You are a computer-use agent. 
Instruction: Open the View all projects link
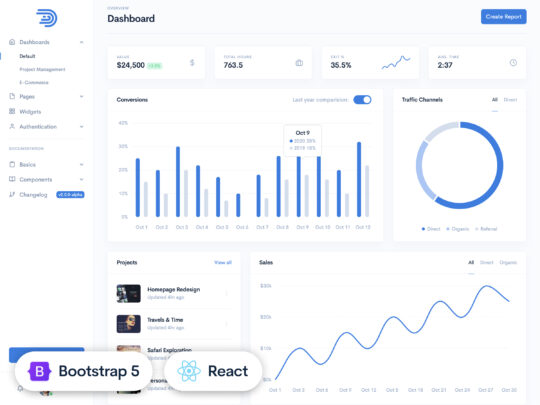[223, 262]
